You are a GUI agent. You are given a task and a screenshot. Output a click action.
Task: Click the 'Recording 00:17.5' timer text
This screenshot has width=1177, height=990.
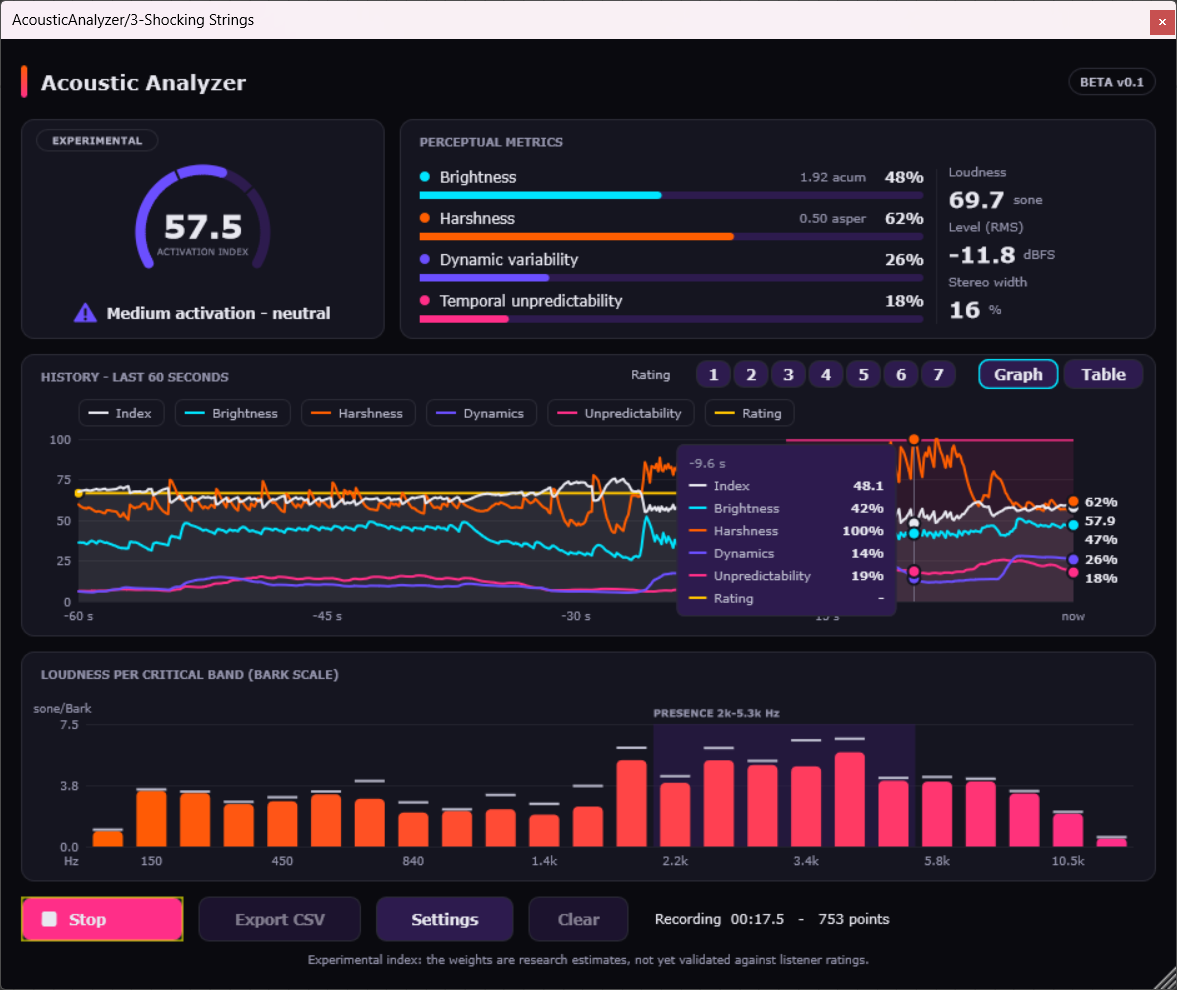coord(719,919)
